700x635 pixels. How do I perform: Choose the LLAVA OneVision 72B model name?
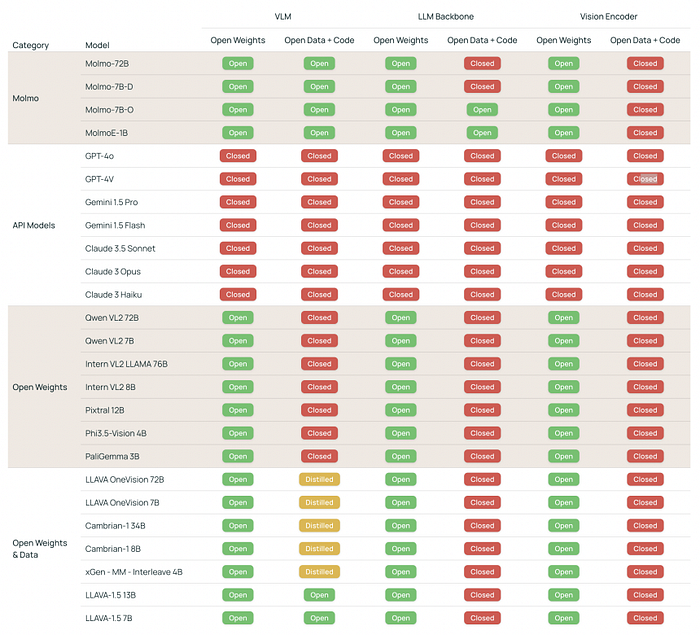(125, 480)
